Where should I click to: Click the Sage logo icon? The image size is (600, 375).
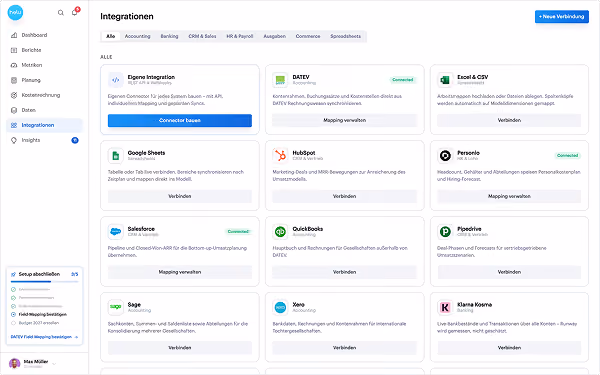tap(116, 307)
